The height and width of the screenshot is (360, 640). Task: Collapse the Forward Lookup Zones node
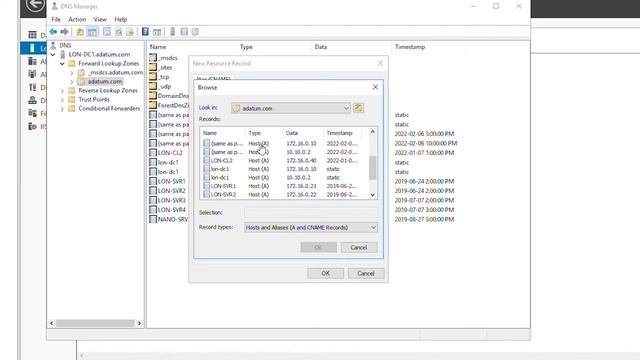click(62, 64)
